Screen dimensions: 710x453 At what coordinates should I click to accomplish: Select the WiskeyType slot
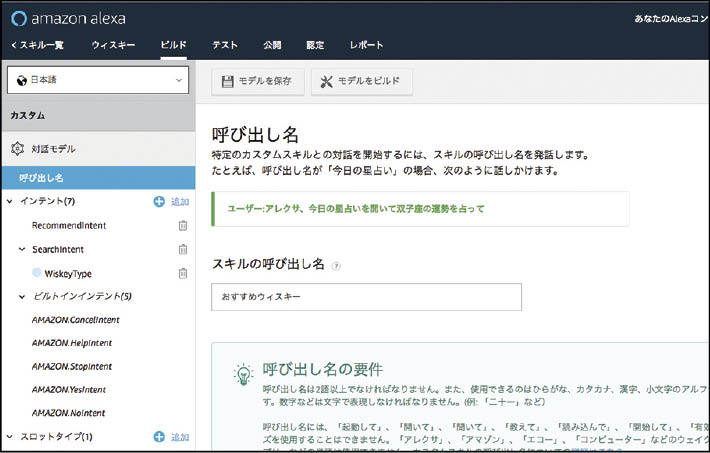click(x=68, y=274)
